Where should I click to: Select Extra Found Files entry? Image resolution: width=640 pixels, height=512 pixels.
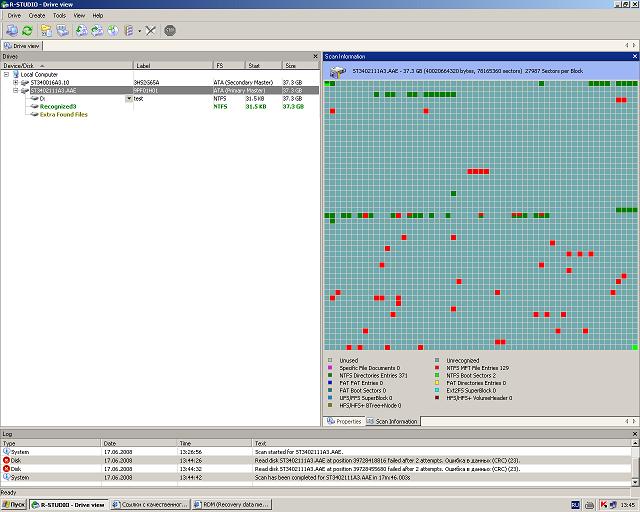tap(64, 115)
